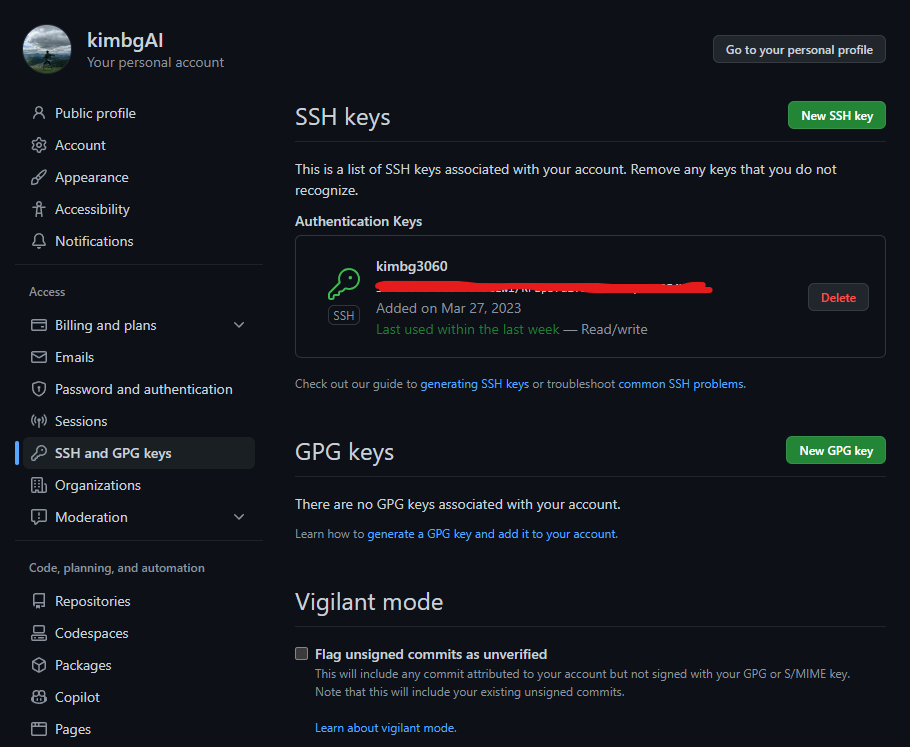Click the Repositories book icon
Screen dimensions: 910x747
[x=39, y=601]
